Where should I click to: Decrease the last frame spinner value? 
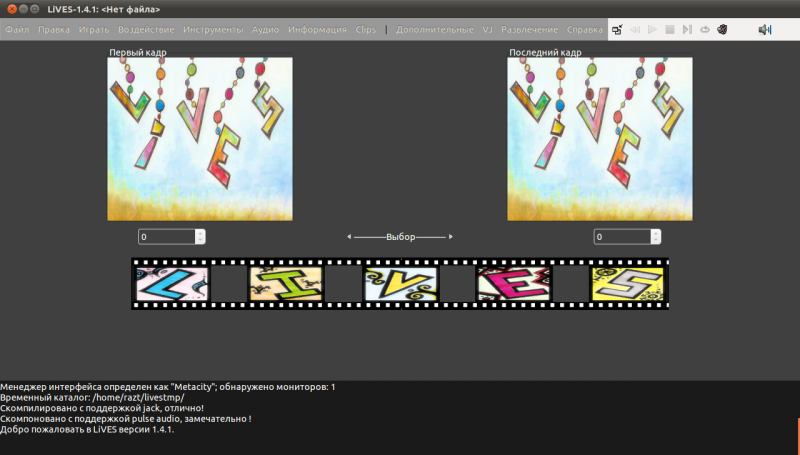(x=656, y=240)
